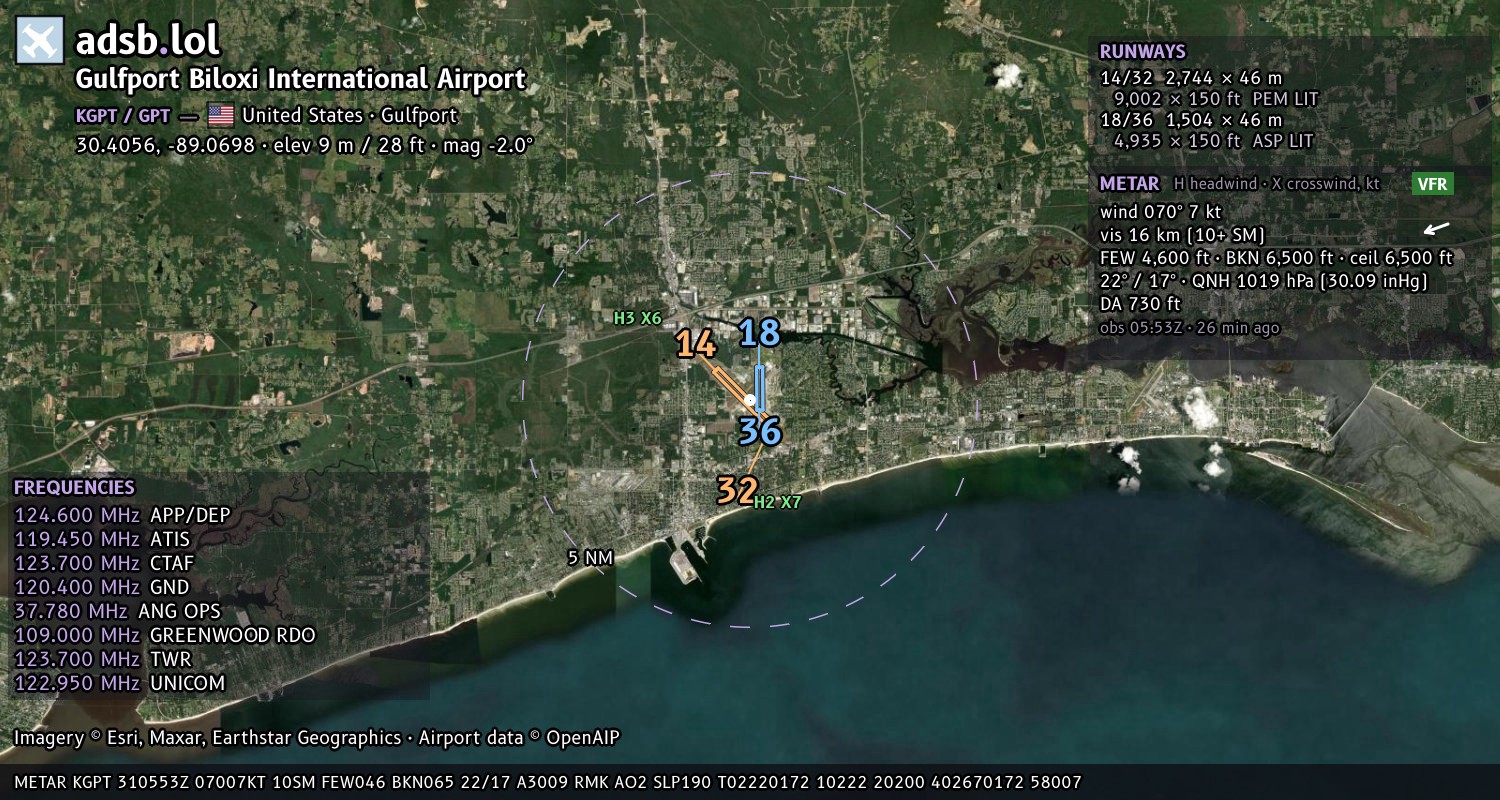Select runway 36 label on map
Viewport: 1500px width, 800px height.
tap(760, 431)
